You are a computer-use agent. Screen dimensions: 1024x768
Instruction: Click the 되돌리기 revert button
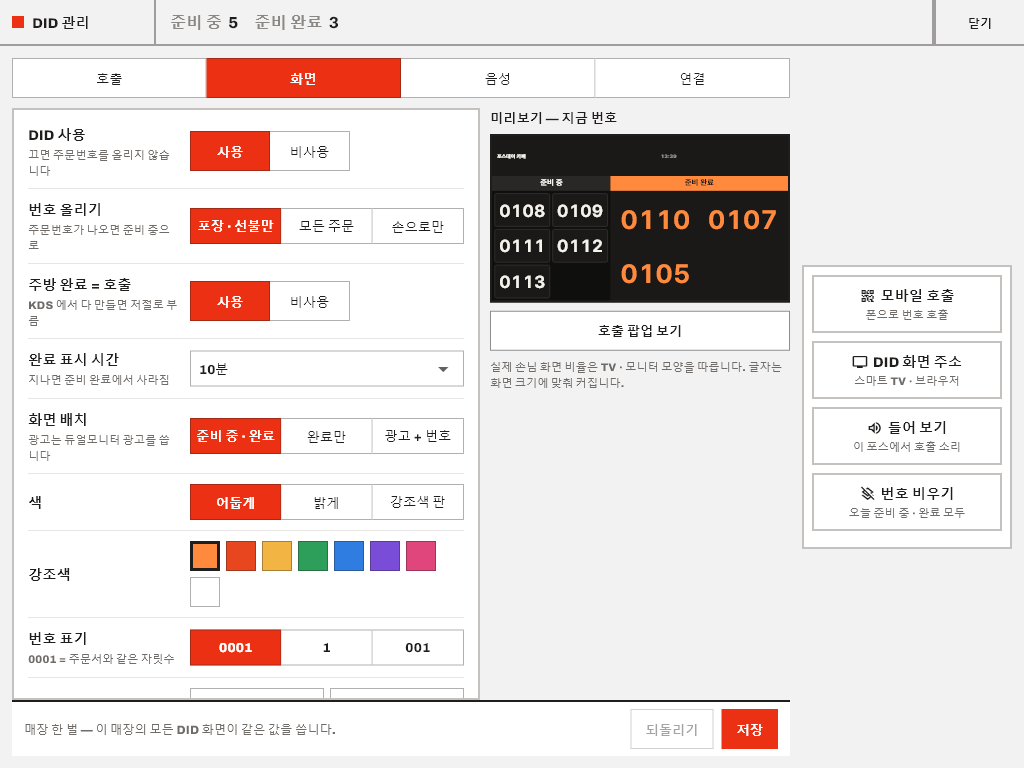[672, 729]
